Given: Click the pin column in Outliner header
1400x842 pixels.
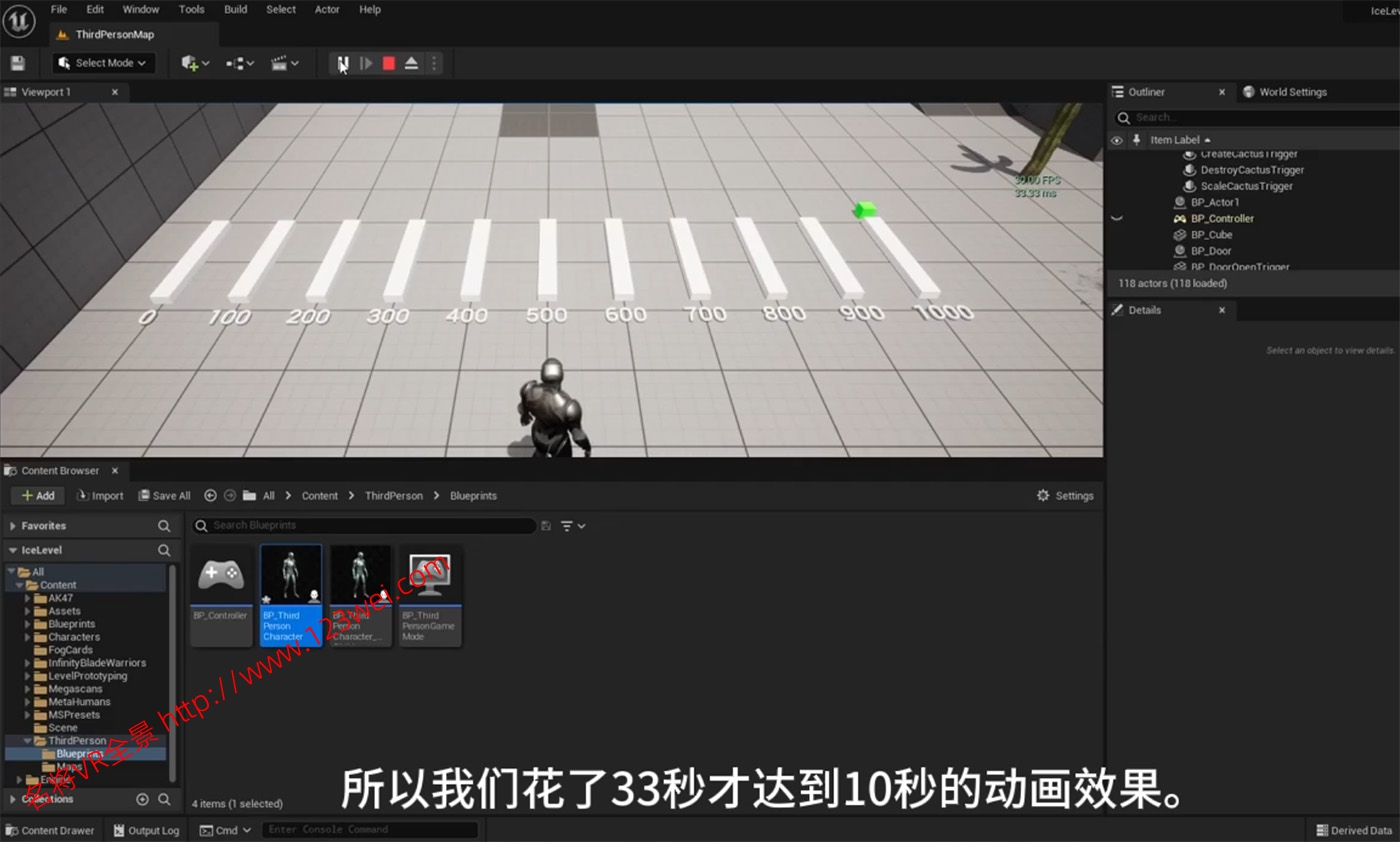Looking at the screenshot, I should [x=1137, y=139].
